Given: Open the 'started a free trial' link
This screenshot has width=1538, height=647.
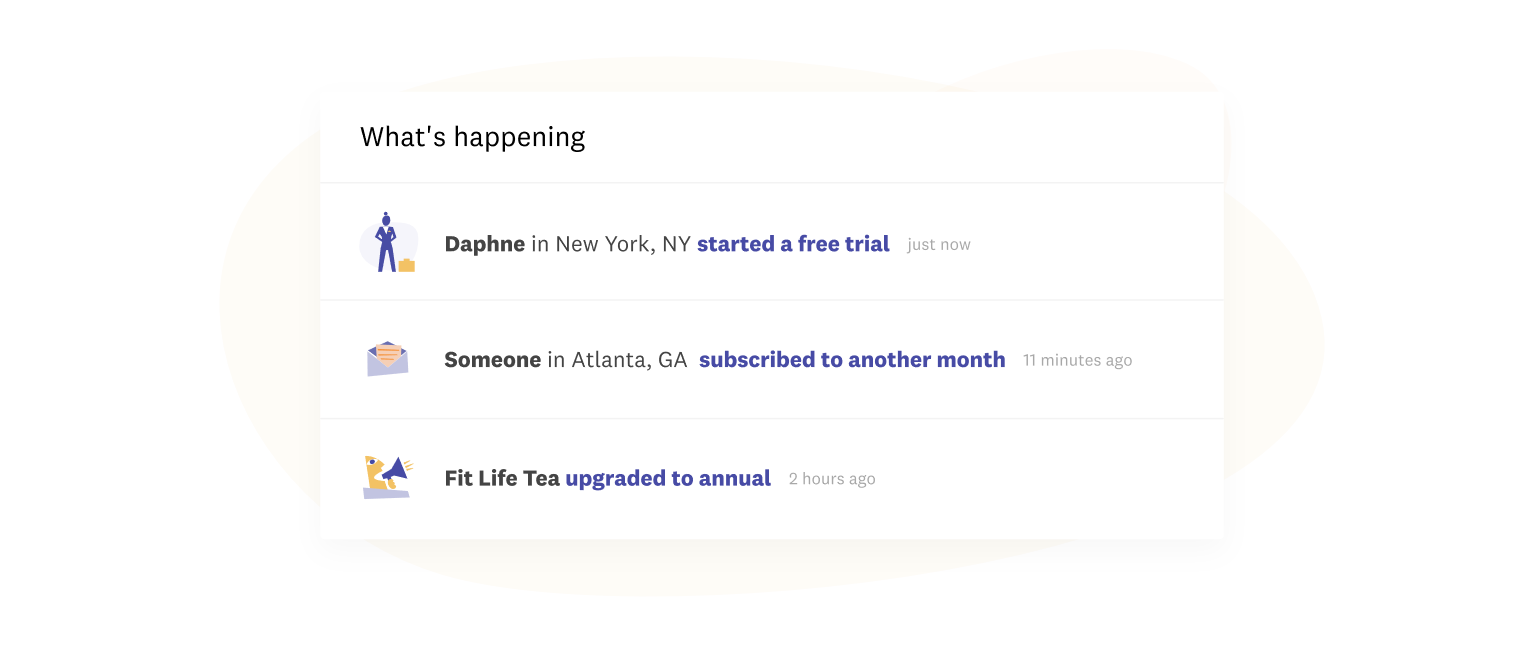Looking at the screenshot, I should [x=793, y=244].
